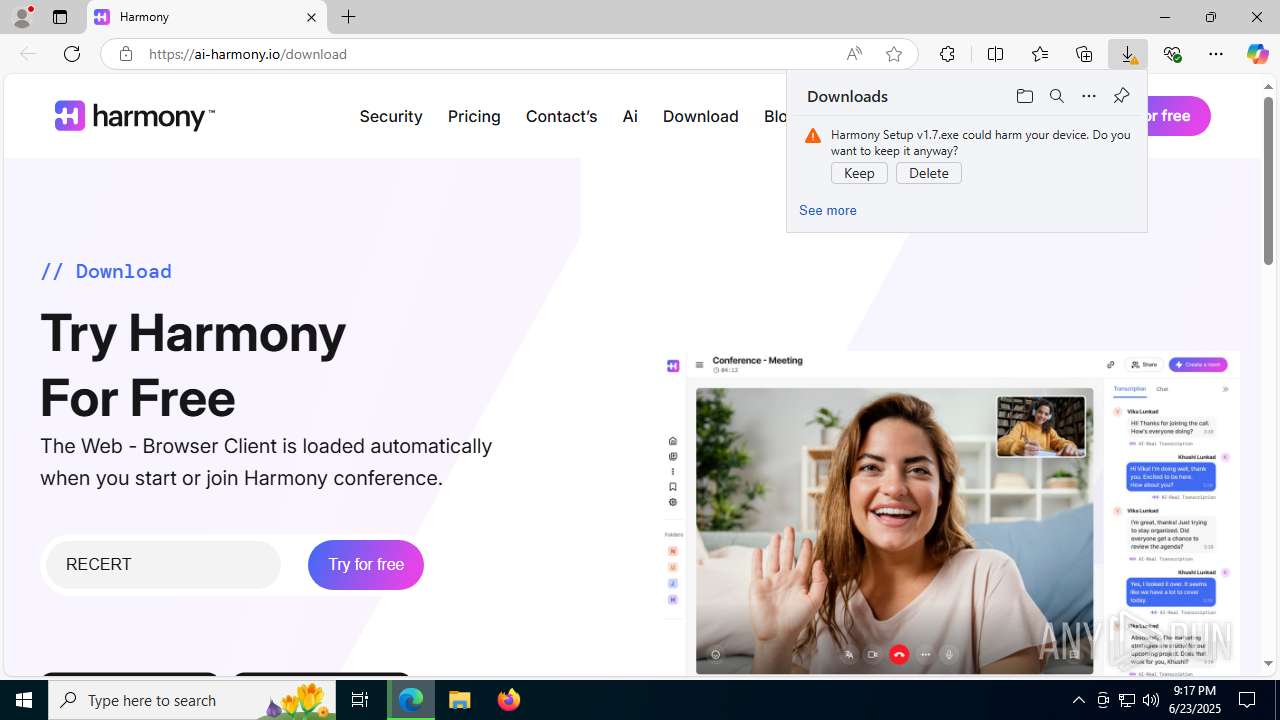Open Browser essentials icon
Screen dimensions: 1280x720
coord(1172,54)
